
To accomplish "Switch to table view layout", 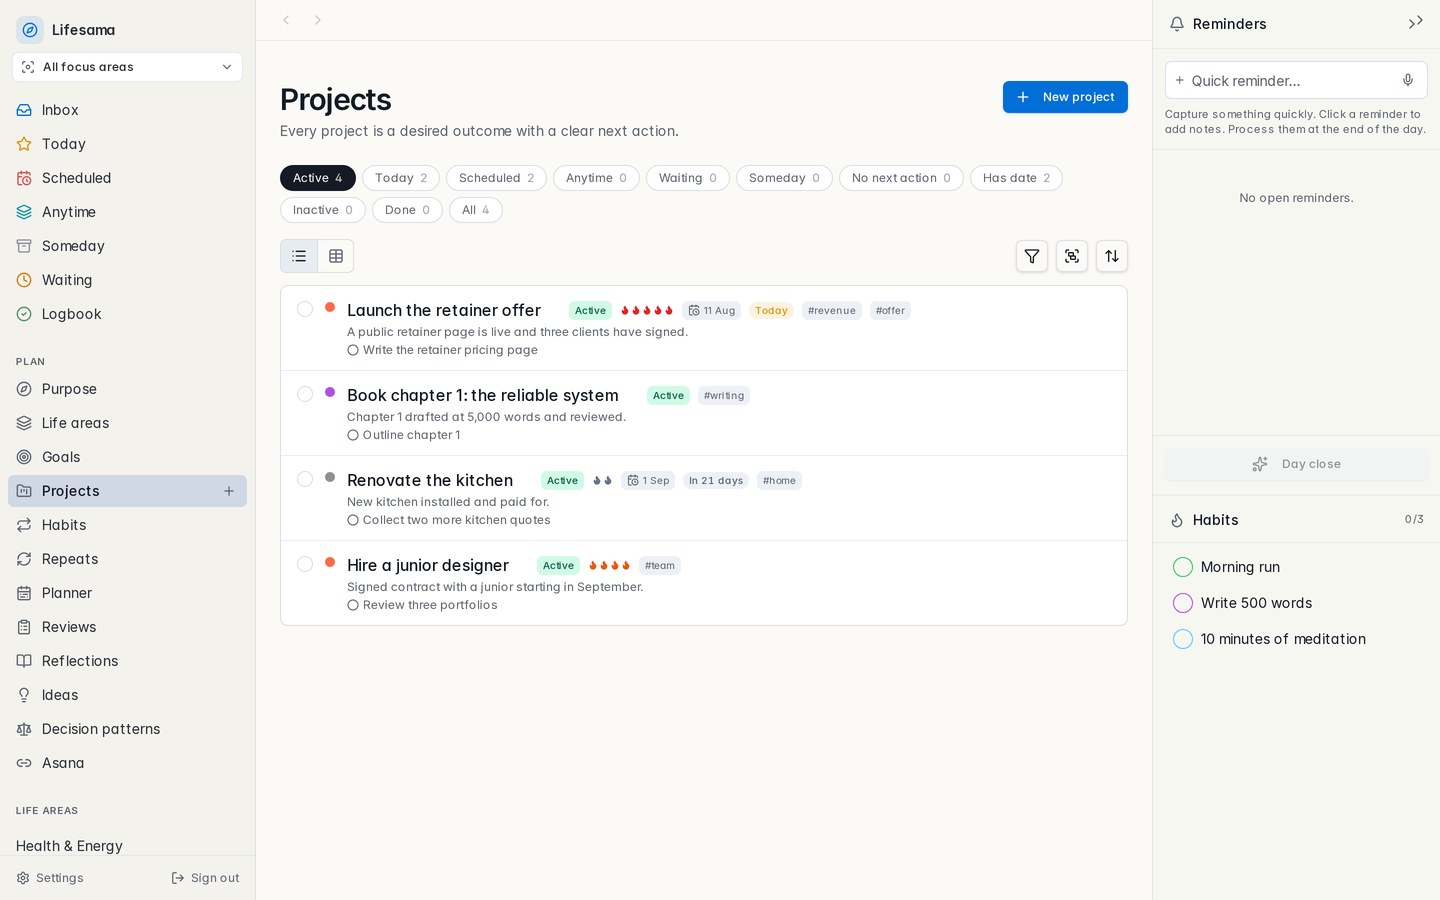I will point(336,256).
